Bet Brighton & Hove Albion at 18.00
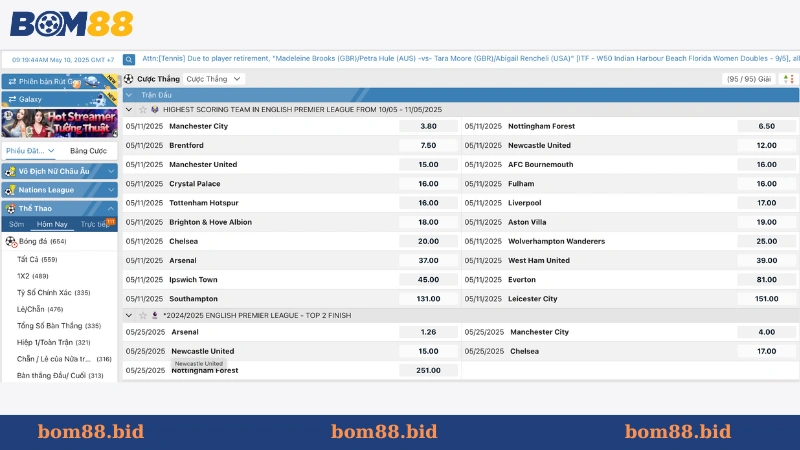Viewport: 800px width, 450px height. pos(428,222)
